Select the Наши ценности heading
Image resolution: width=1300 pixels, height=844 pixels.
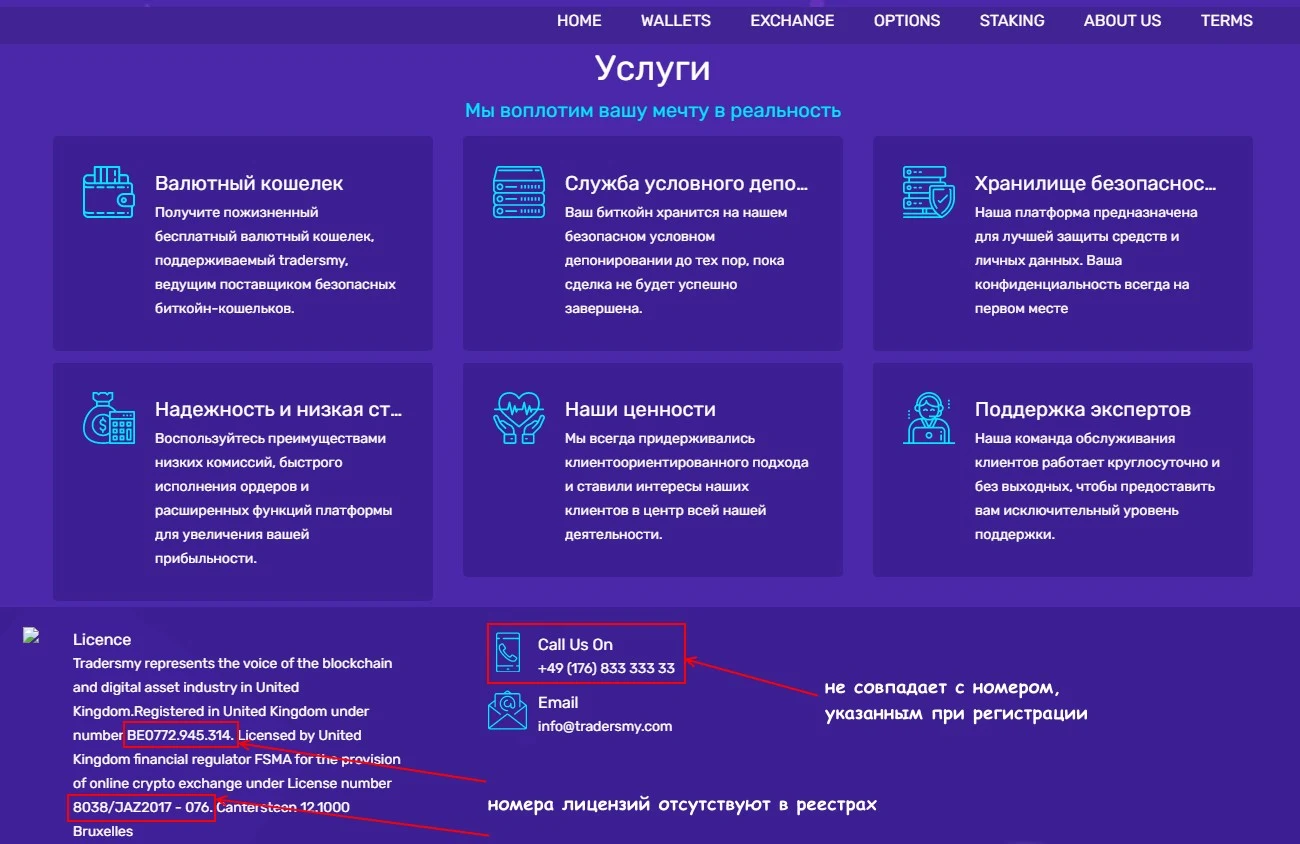coord(640,409)
